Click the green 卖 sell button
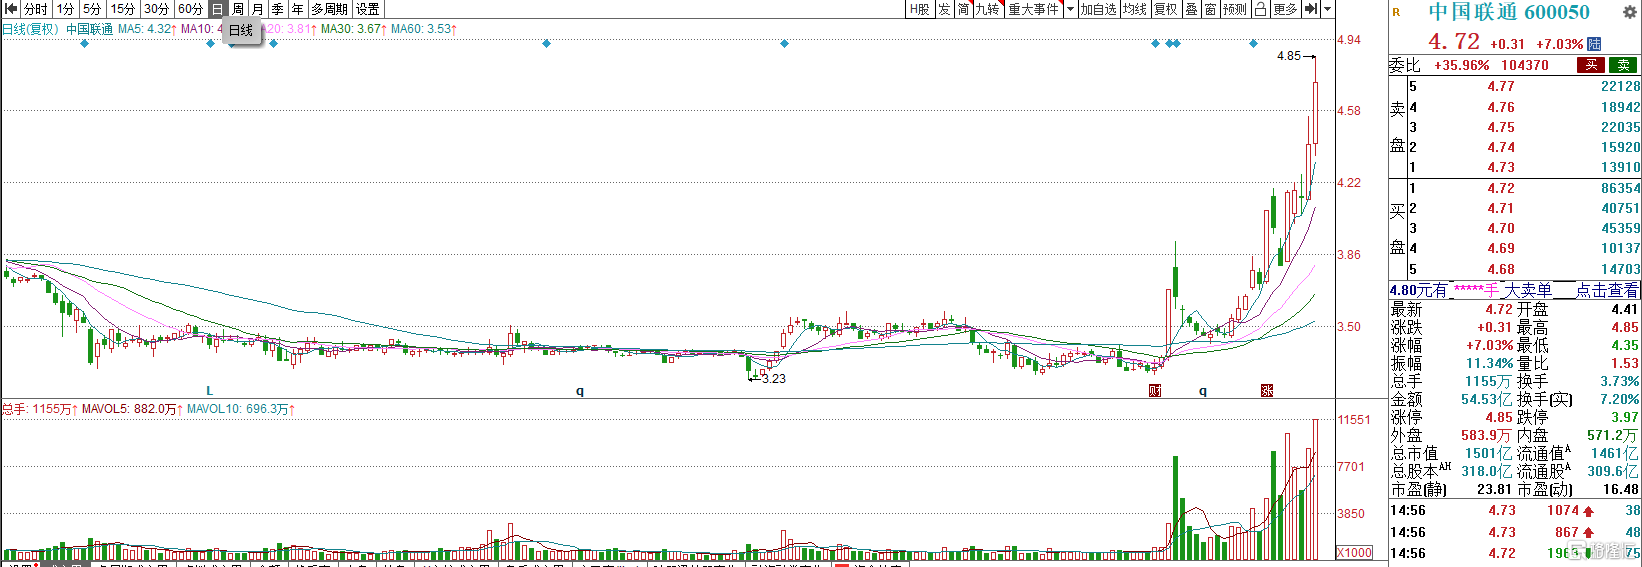The image size is (1642, 567). pos(1623,65)
